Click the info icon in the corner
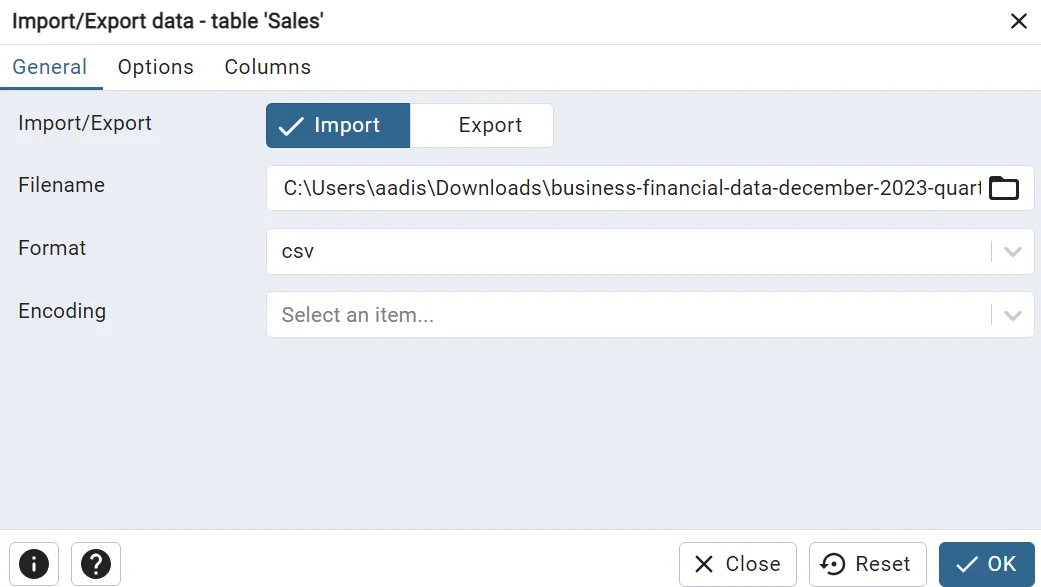The width and height of the screenshot is (1041, 587). pyautogui.click(x=34, y=564)
